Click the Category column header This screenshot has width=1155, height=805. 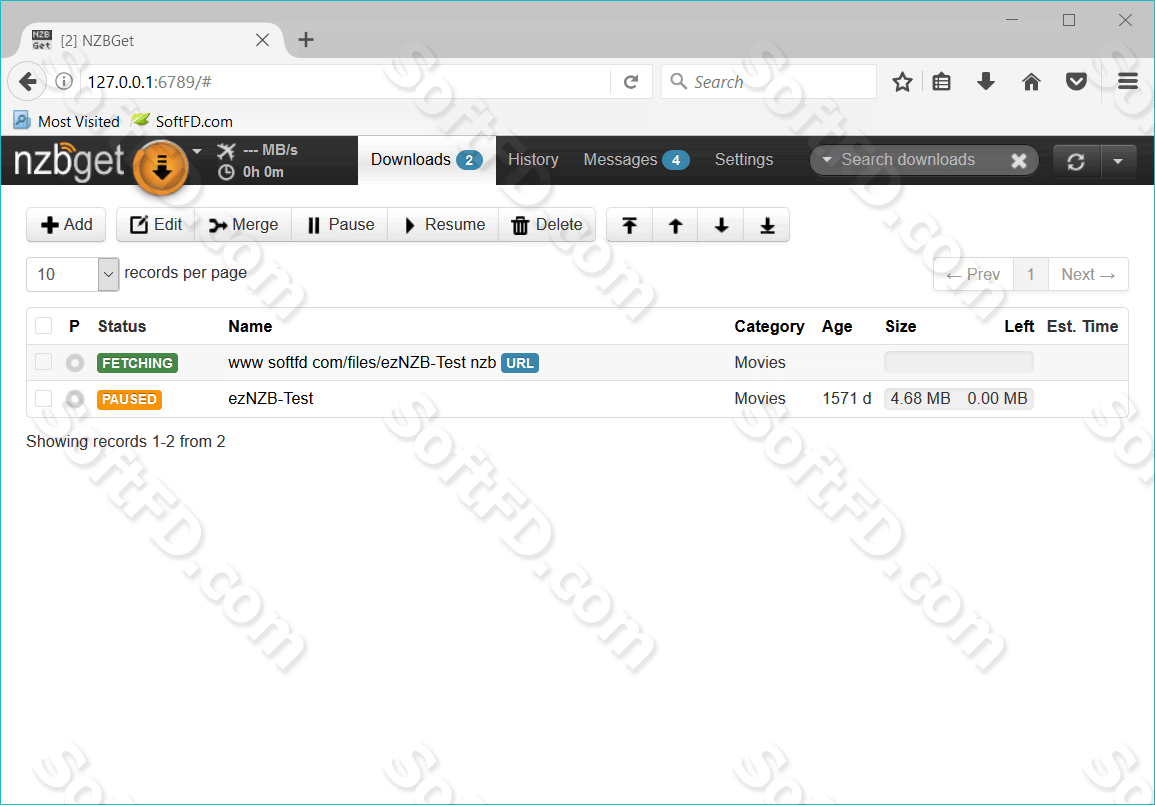(769, 326)
